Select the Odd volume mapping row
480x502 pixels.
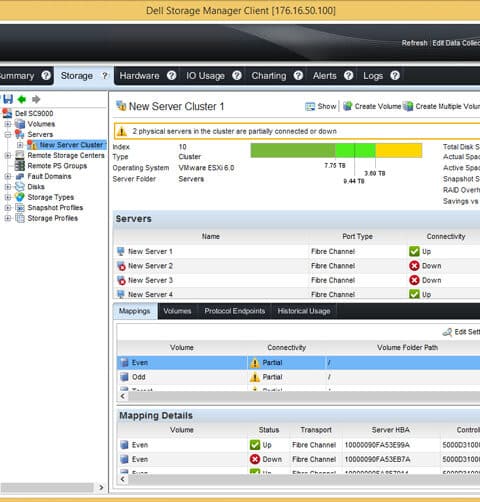pyautogui.click(x=298, y=377)
